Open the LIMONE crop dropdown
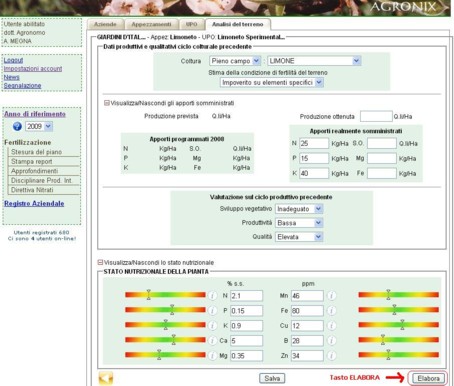Image resolution: width=454 pixels, height=386 pixels. point(314,61)
